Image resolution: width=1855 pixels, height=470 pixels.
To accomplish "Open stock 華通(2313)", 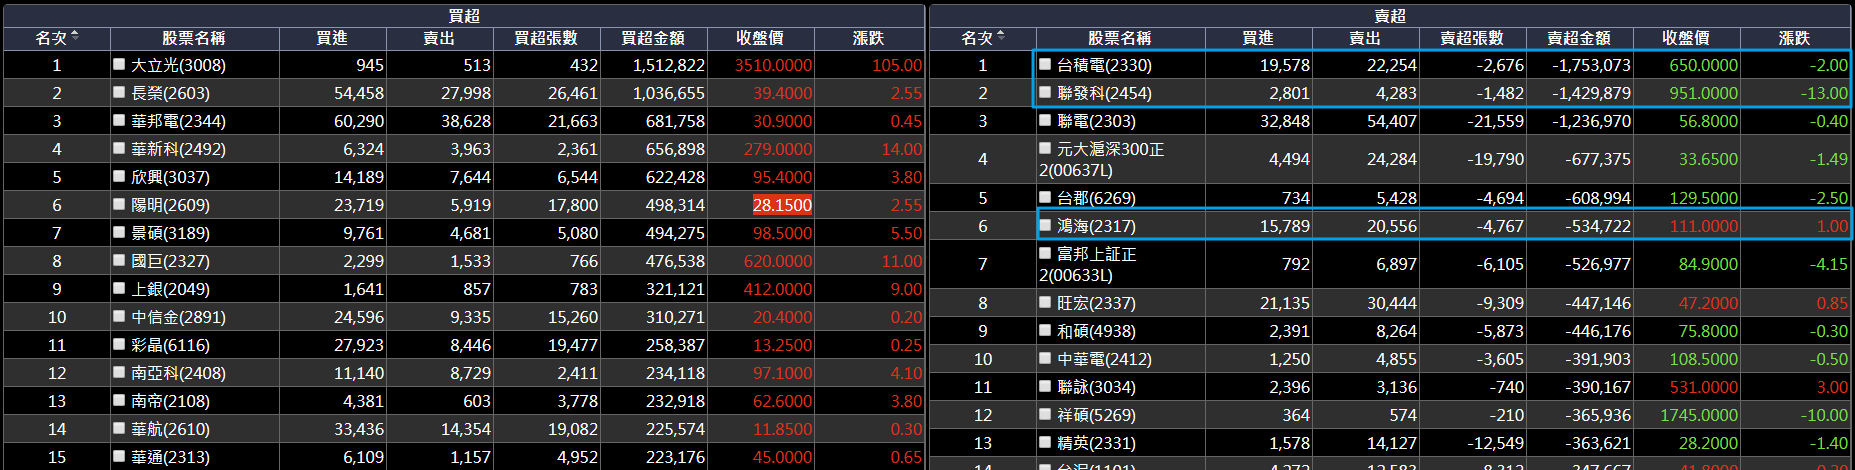I will pyautogui.click(x=170, y=457).
